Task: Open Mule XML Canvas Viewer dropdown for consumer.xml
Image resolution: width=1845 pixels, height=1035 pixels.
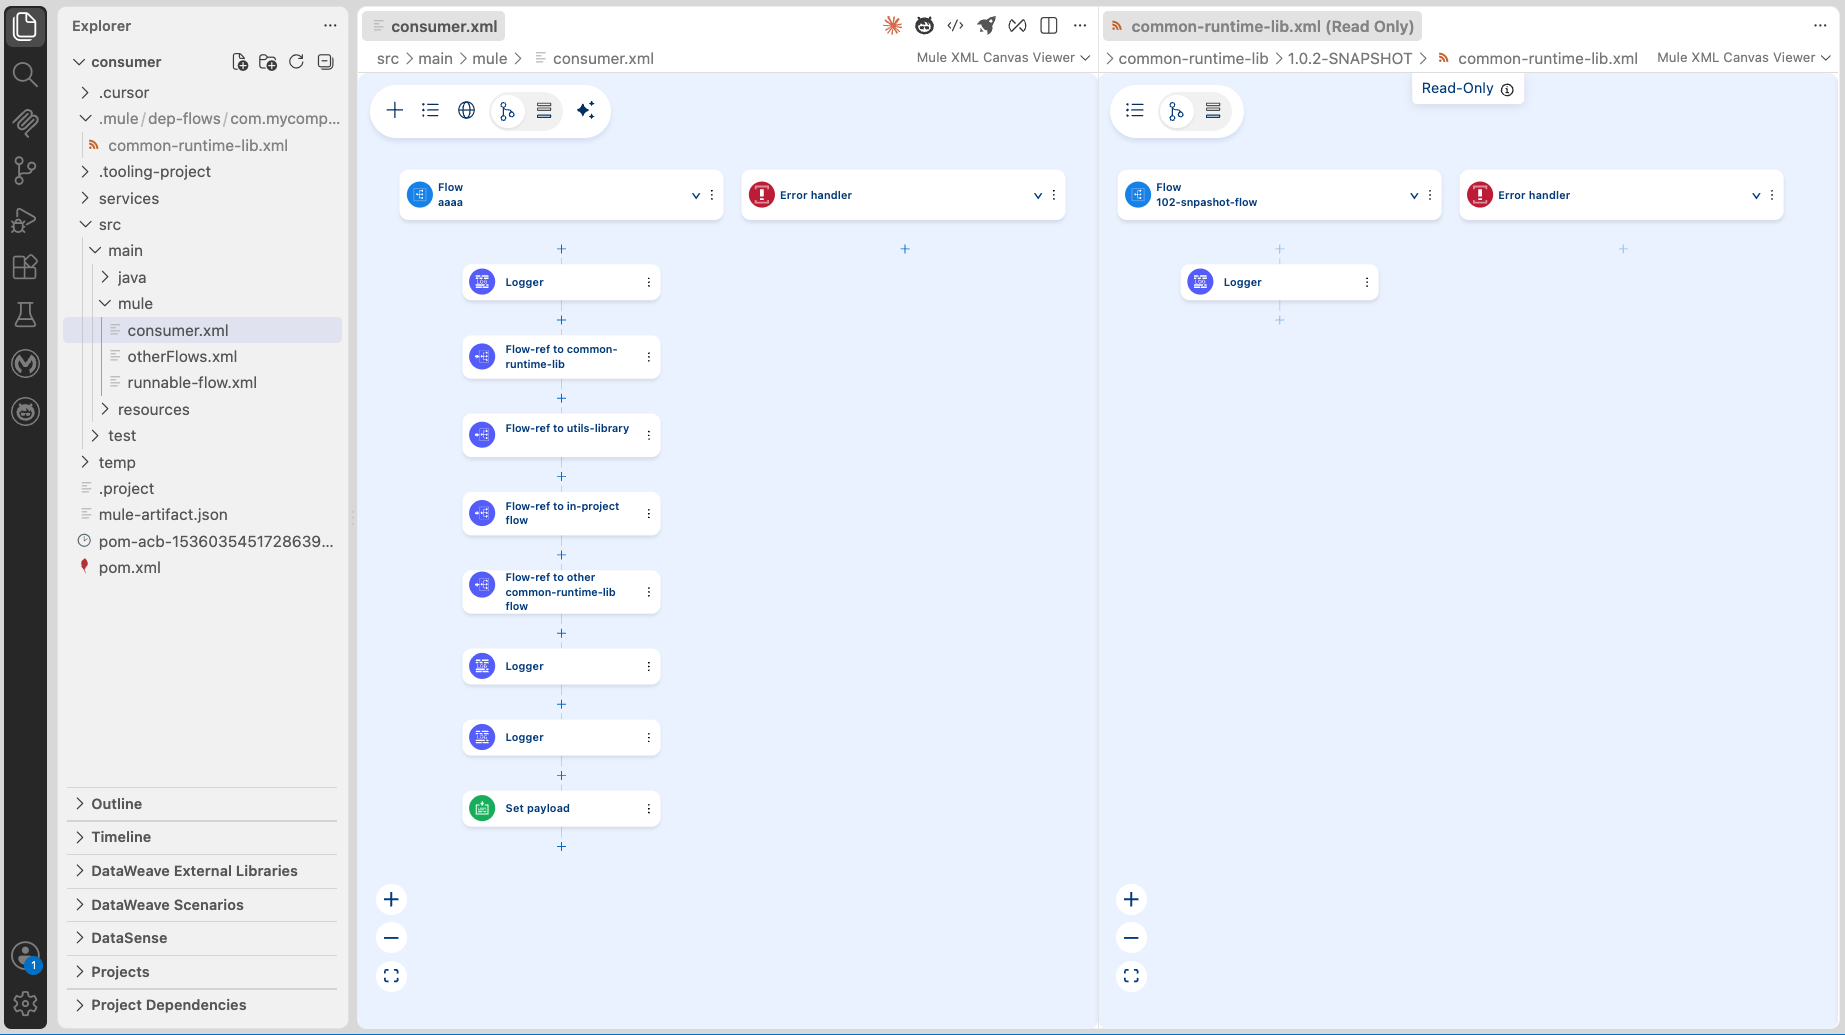Action: point(1003,58)
